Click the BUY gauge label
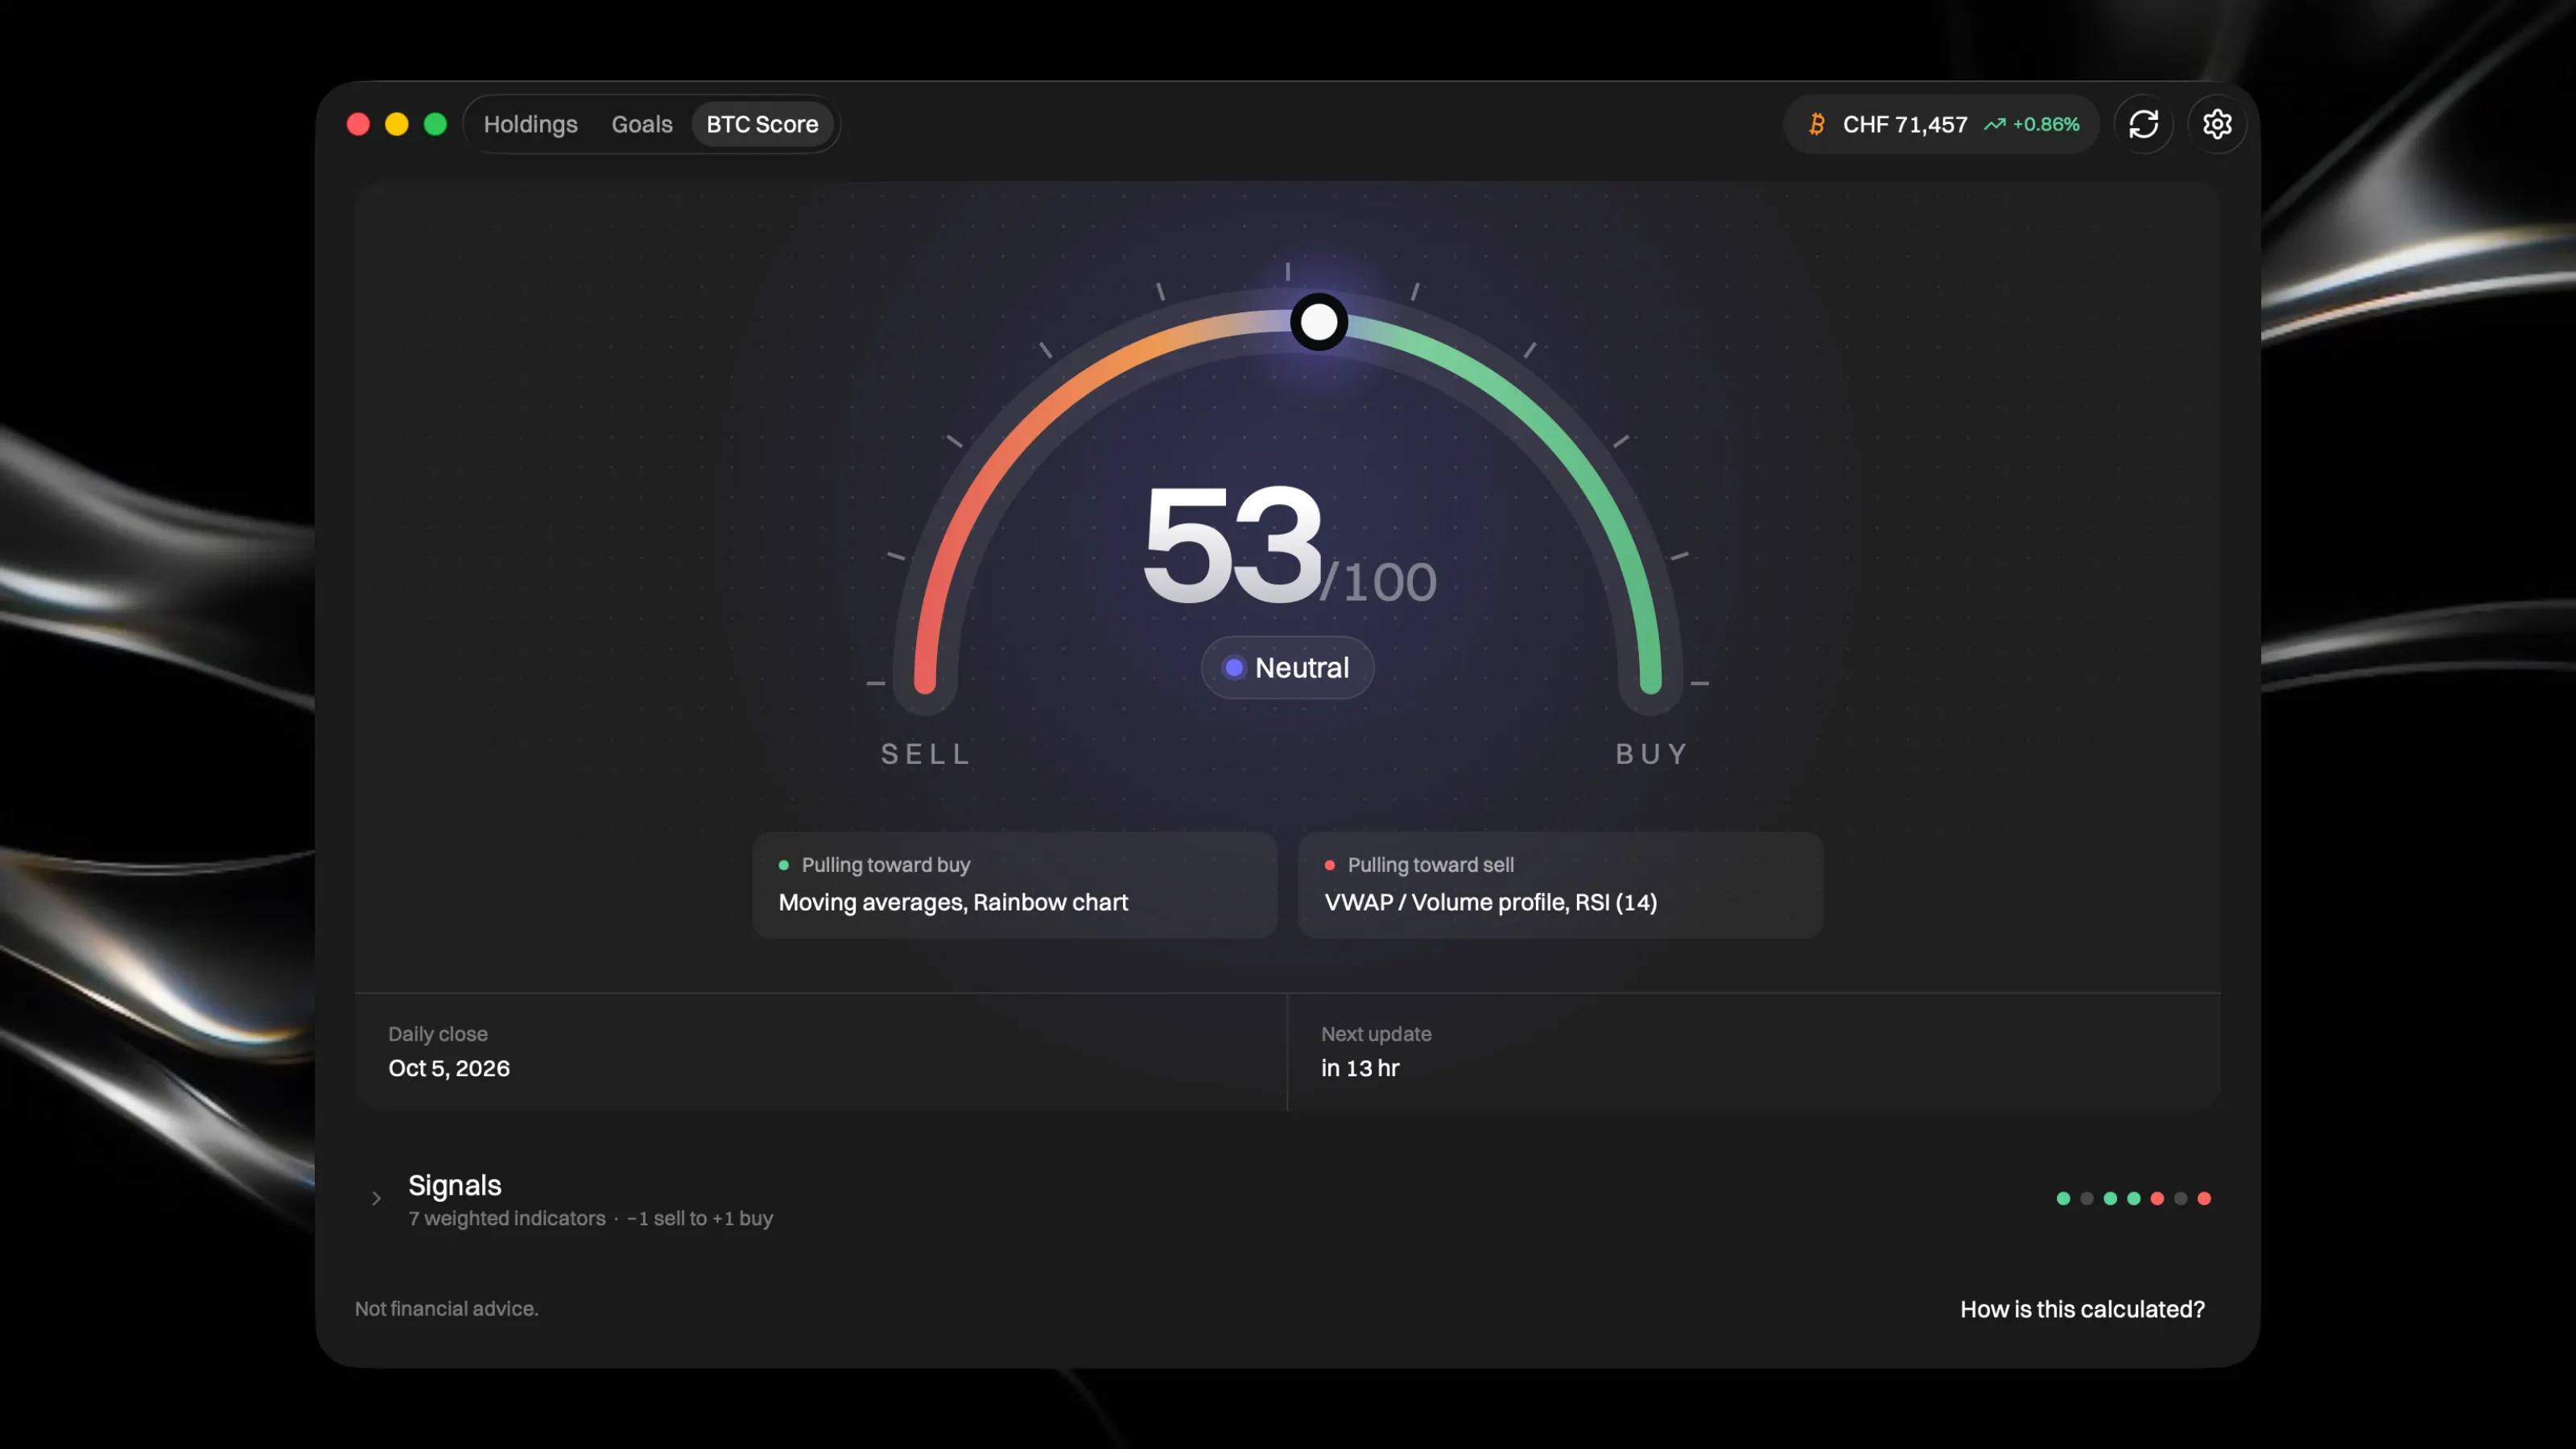The width and height of the screenshot is (2576, 1449). tap(1652, 754)
